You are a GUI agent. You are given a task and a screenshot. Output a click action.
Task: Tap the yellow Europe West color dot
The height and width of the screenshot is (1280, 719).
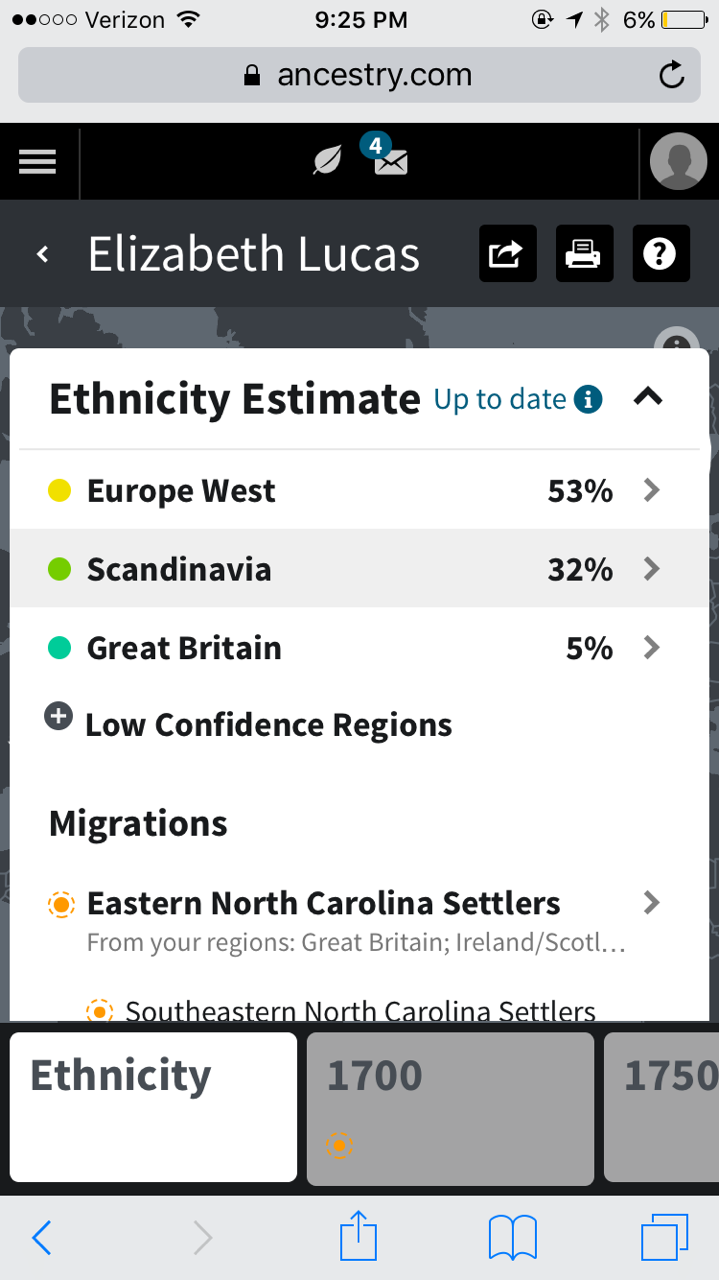pyautogui.click(x=60, y=491)
